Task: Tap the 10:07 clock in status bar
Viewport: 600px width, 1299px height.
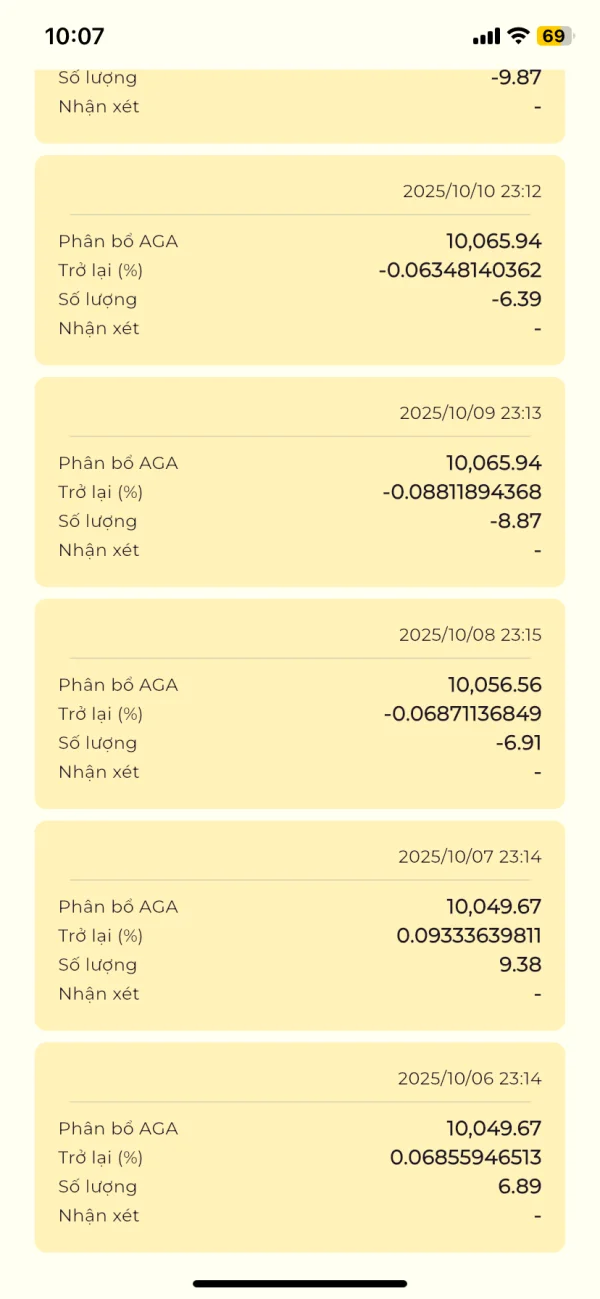Action: (75, 36)
